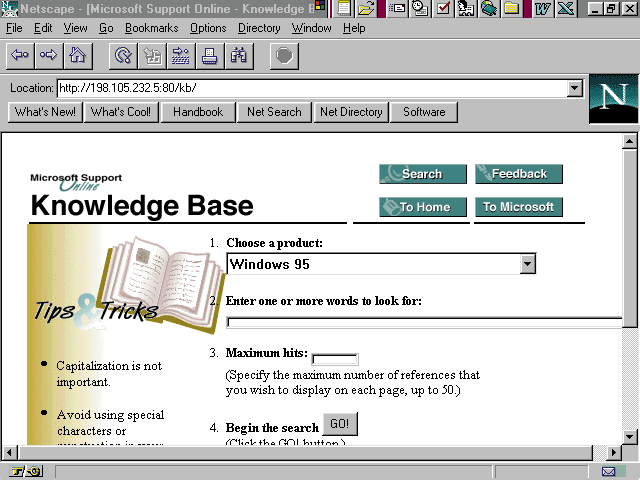Click the checkmark task shortcut icon

pos(443,9)
